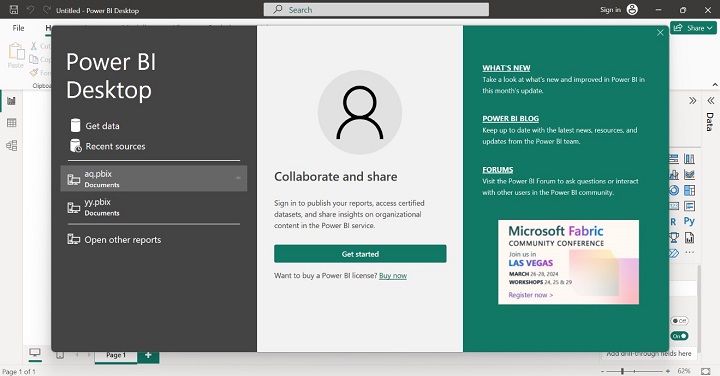Select the paginated report visual icon
The width and height of the screenshot is (720, 376).
[689, 237]
